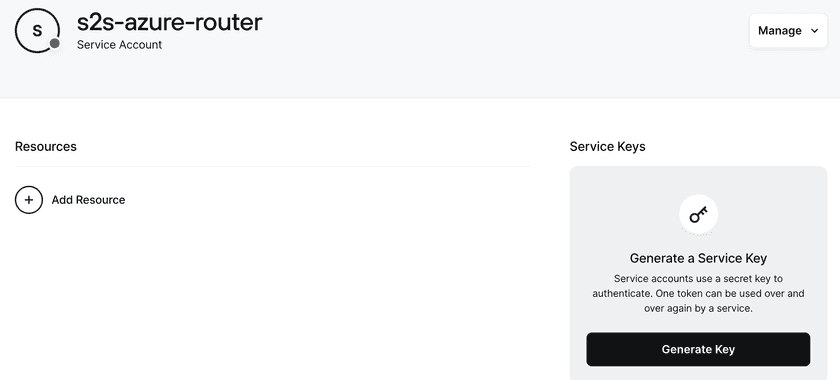Expand the Manage chevron arrow
Screen dimensions: 840x380
tap(815, 31)
